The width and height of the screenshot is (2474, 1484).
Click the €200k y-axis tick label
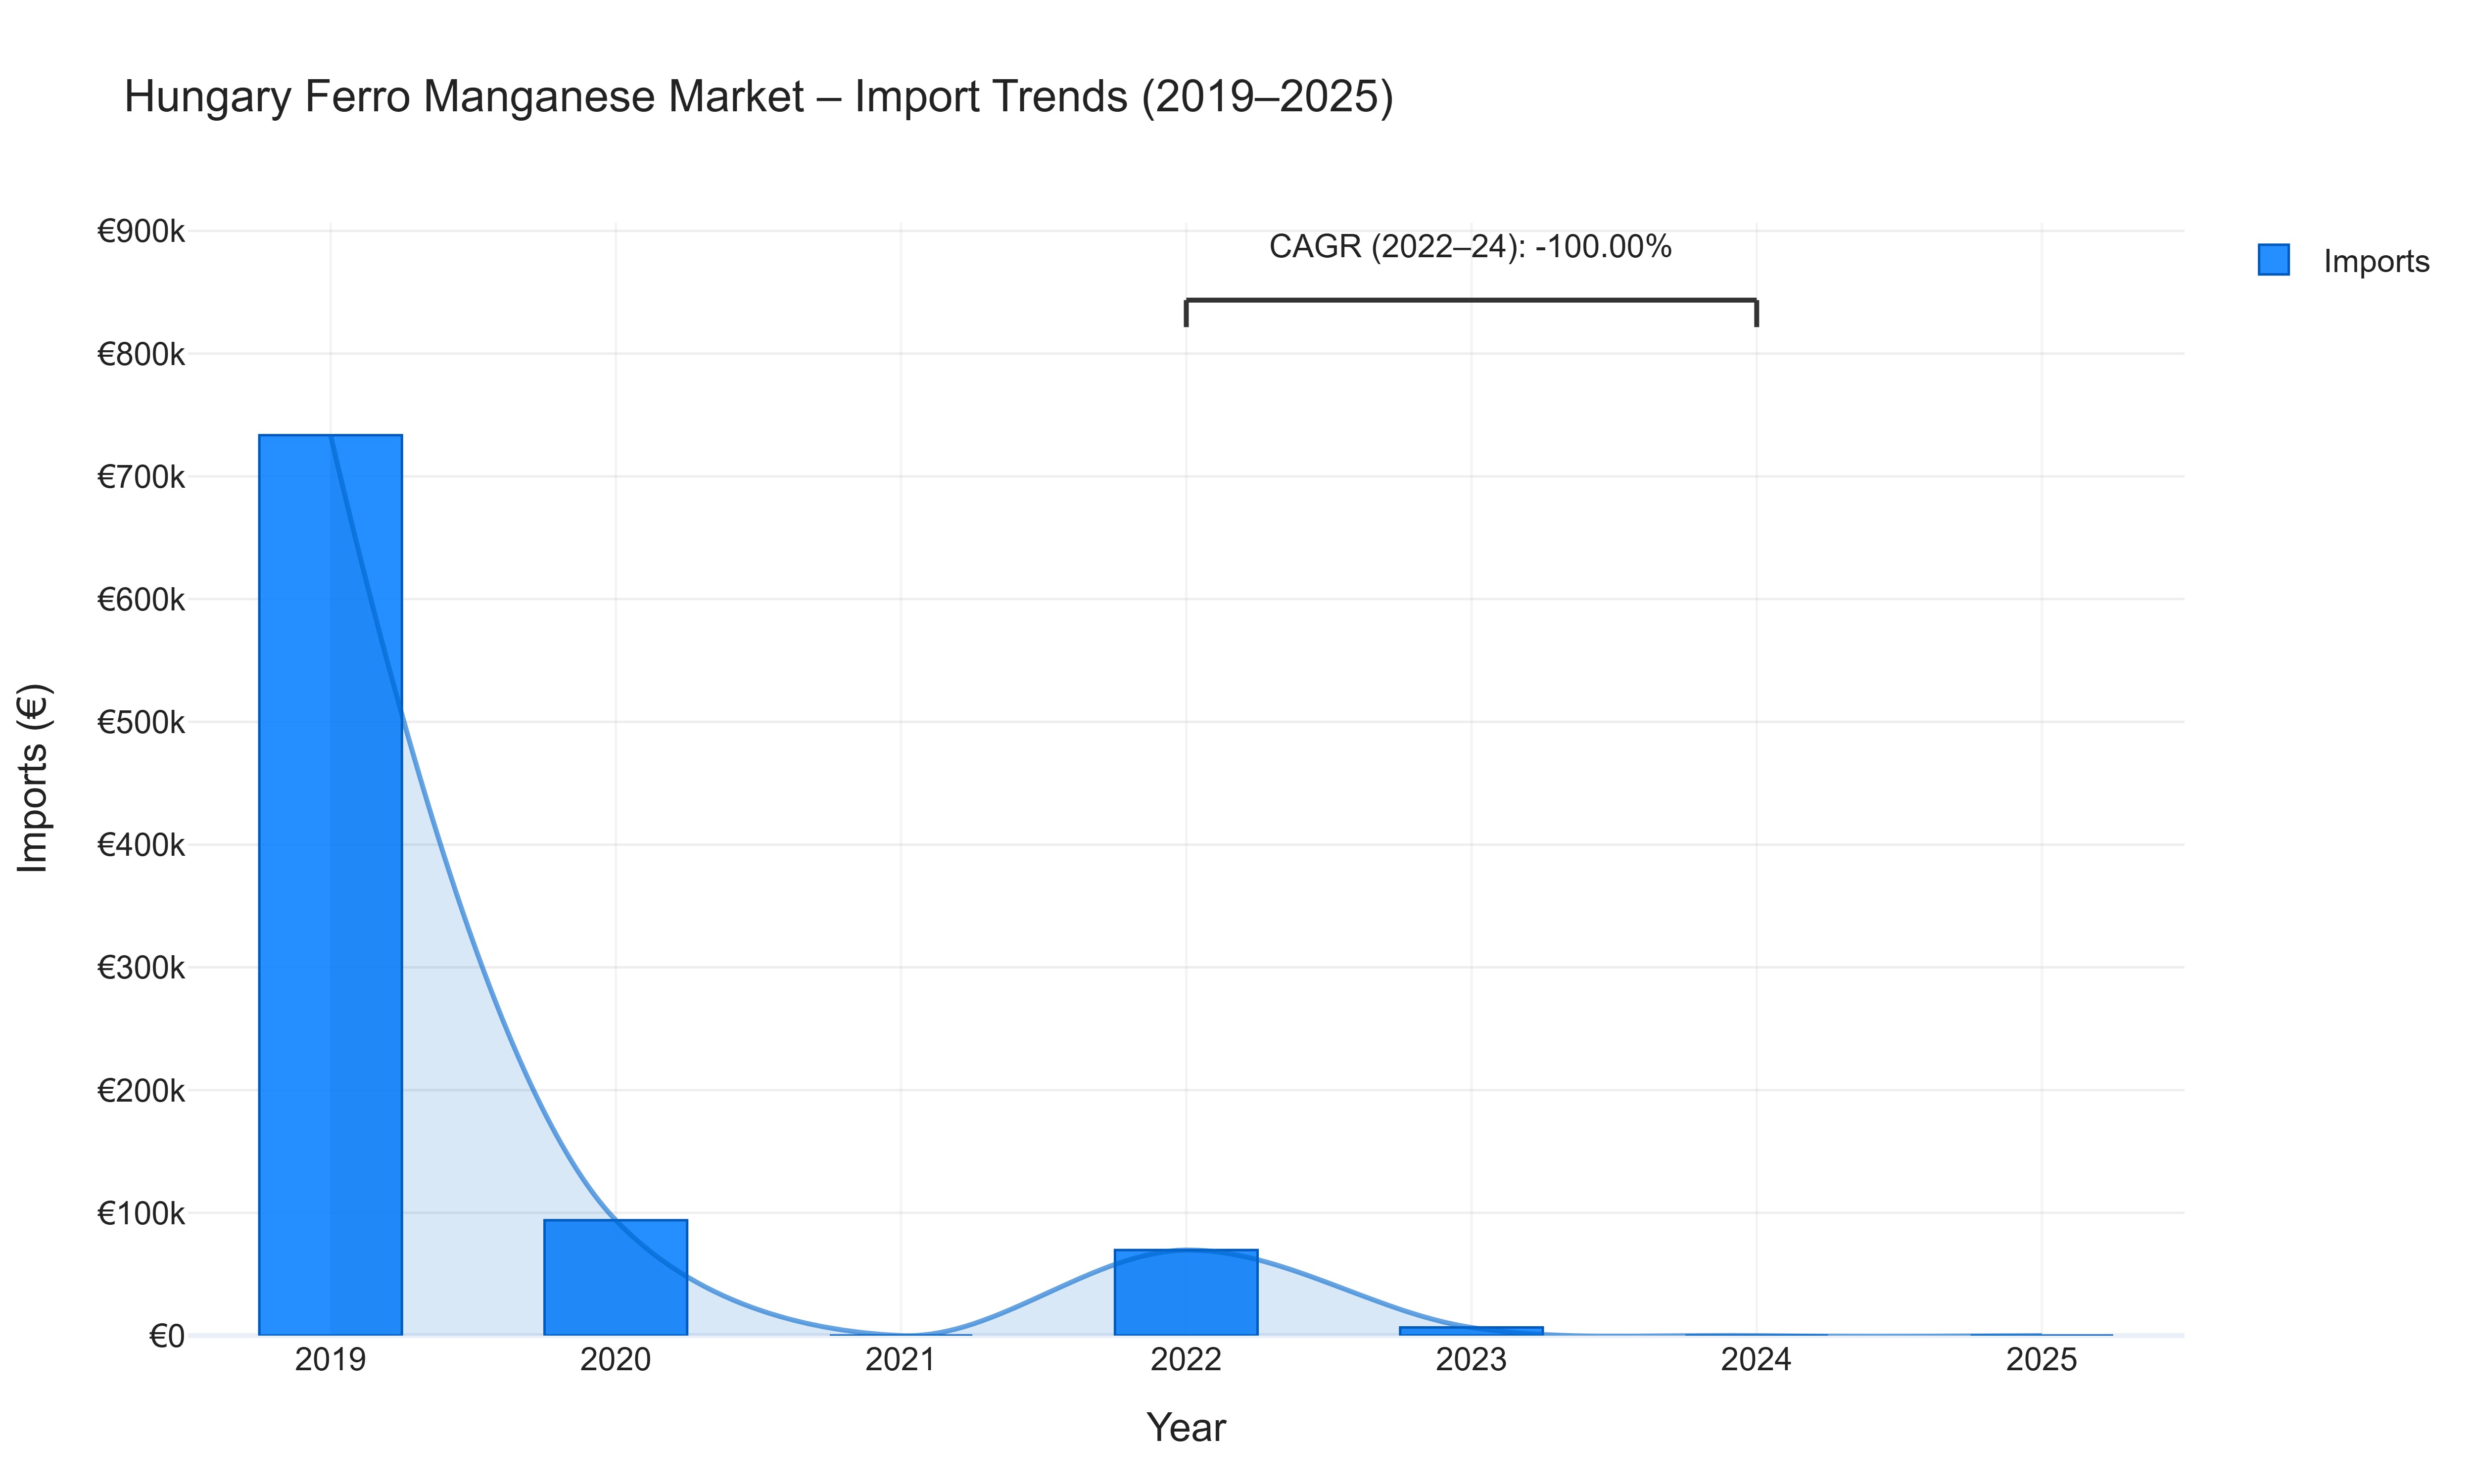141,1090
